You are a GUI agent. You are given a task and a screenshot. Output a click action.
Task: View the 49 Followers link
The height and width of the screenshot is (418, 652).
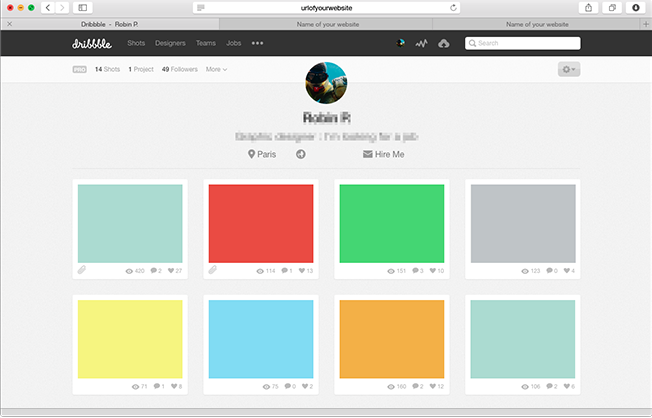click(x=179, y=69)
